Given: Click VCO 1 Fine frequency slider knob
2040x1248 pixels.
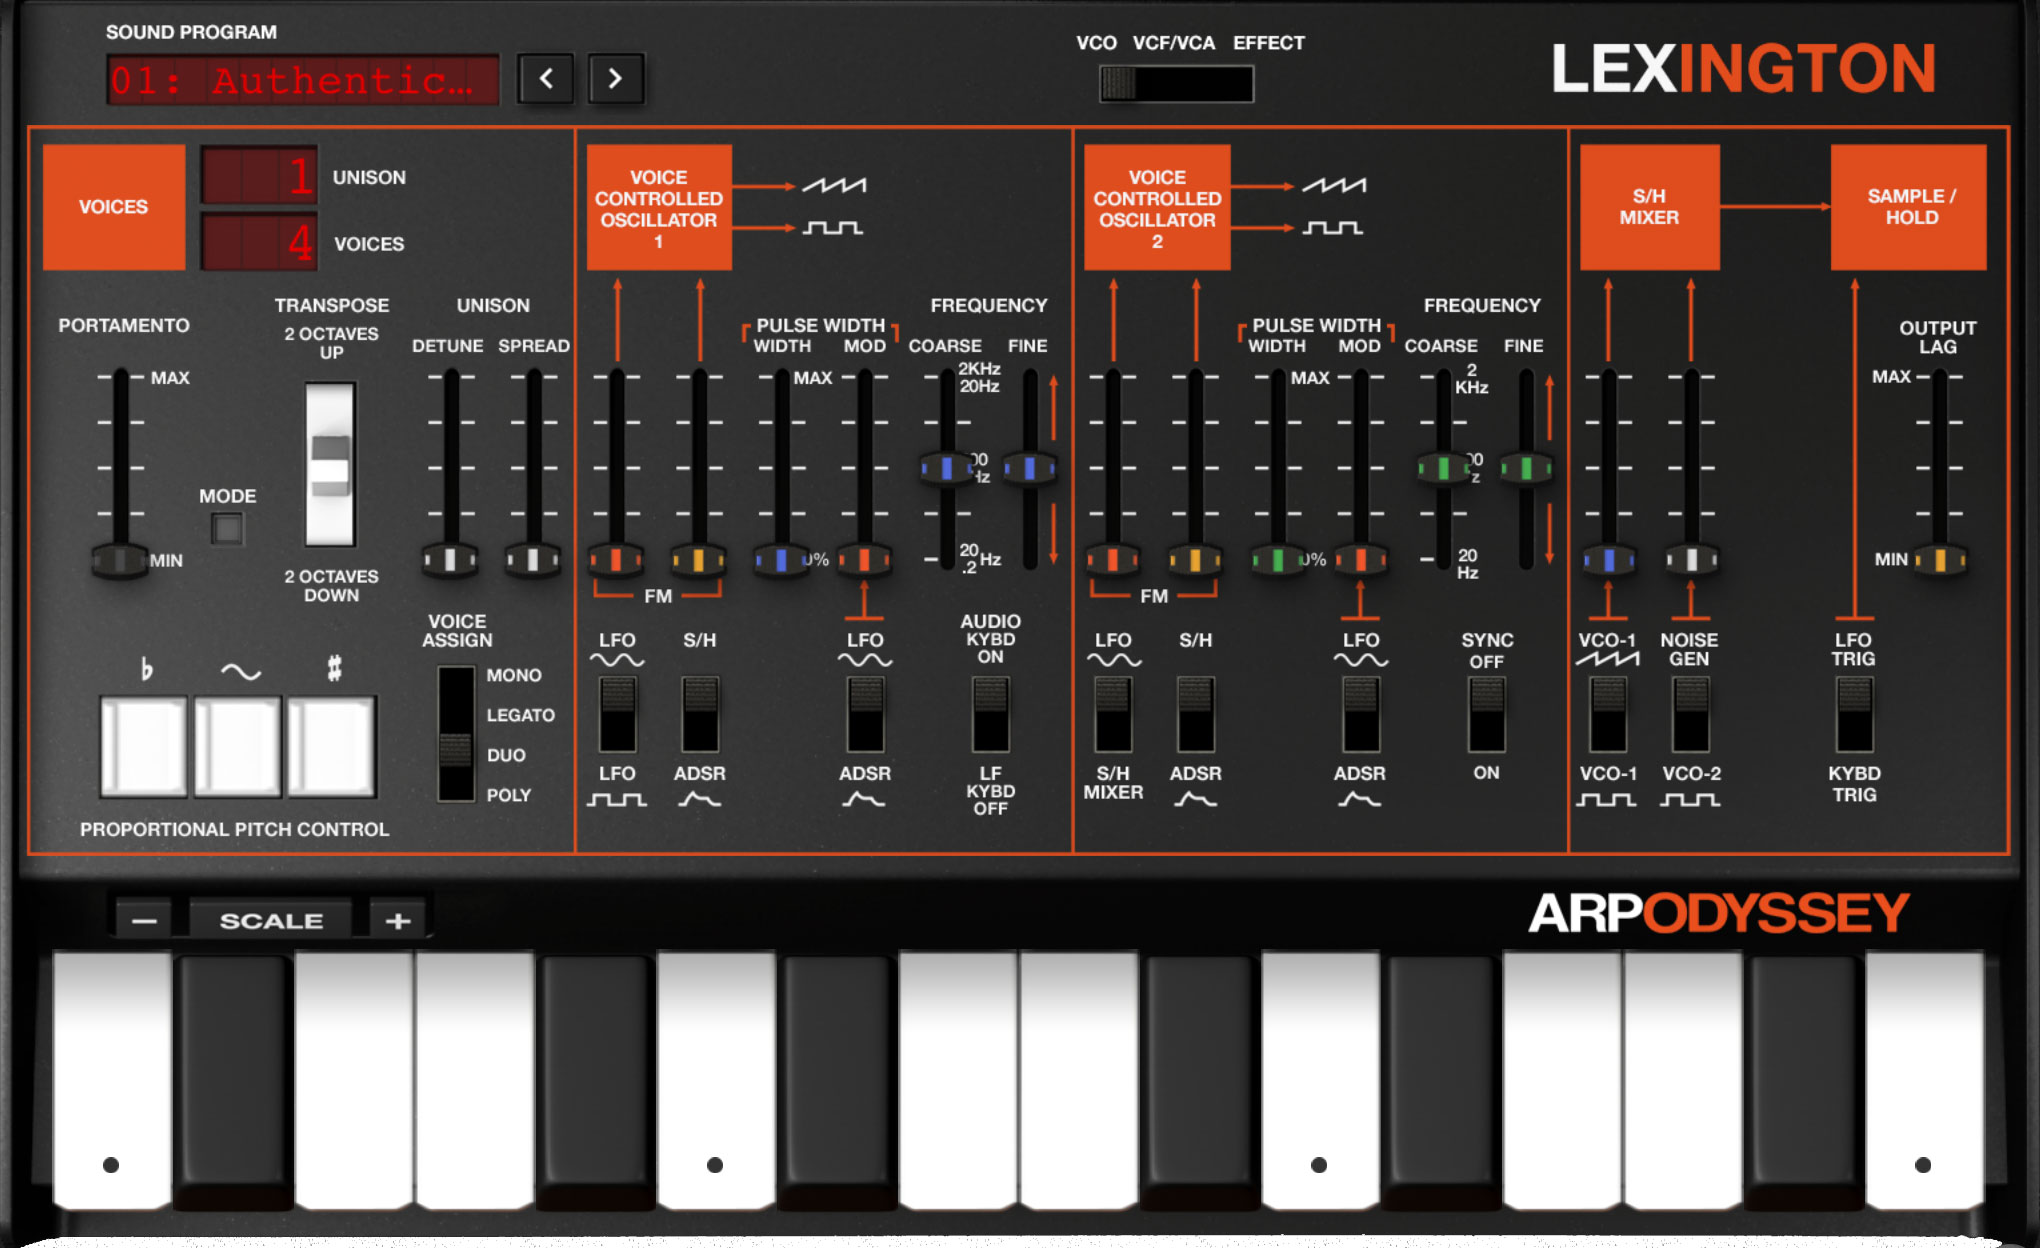Looking at the screenshot, I should tap(1029, 468).
